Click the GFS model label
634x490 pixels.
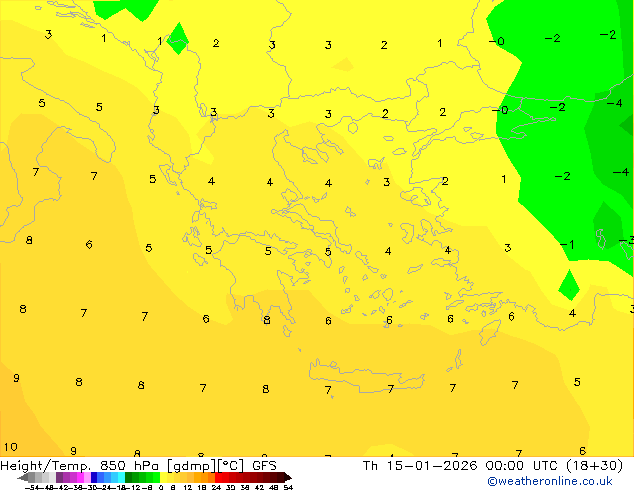[264, 466]
